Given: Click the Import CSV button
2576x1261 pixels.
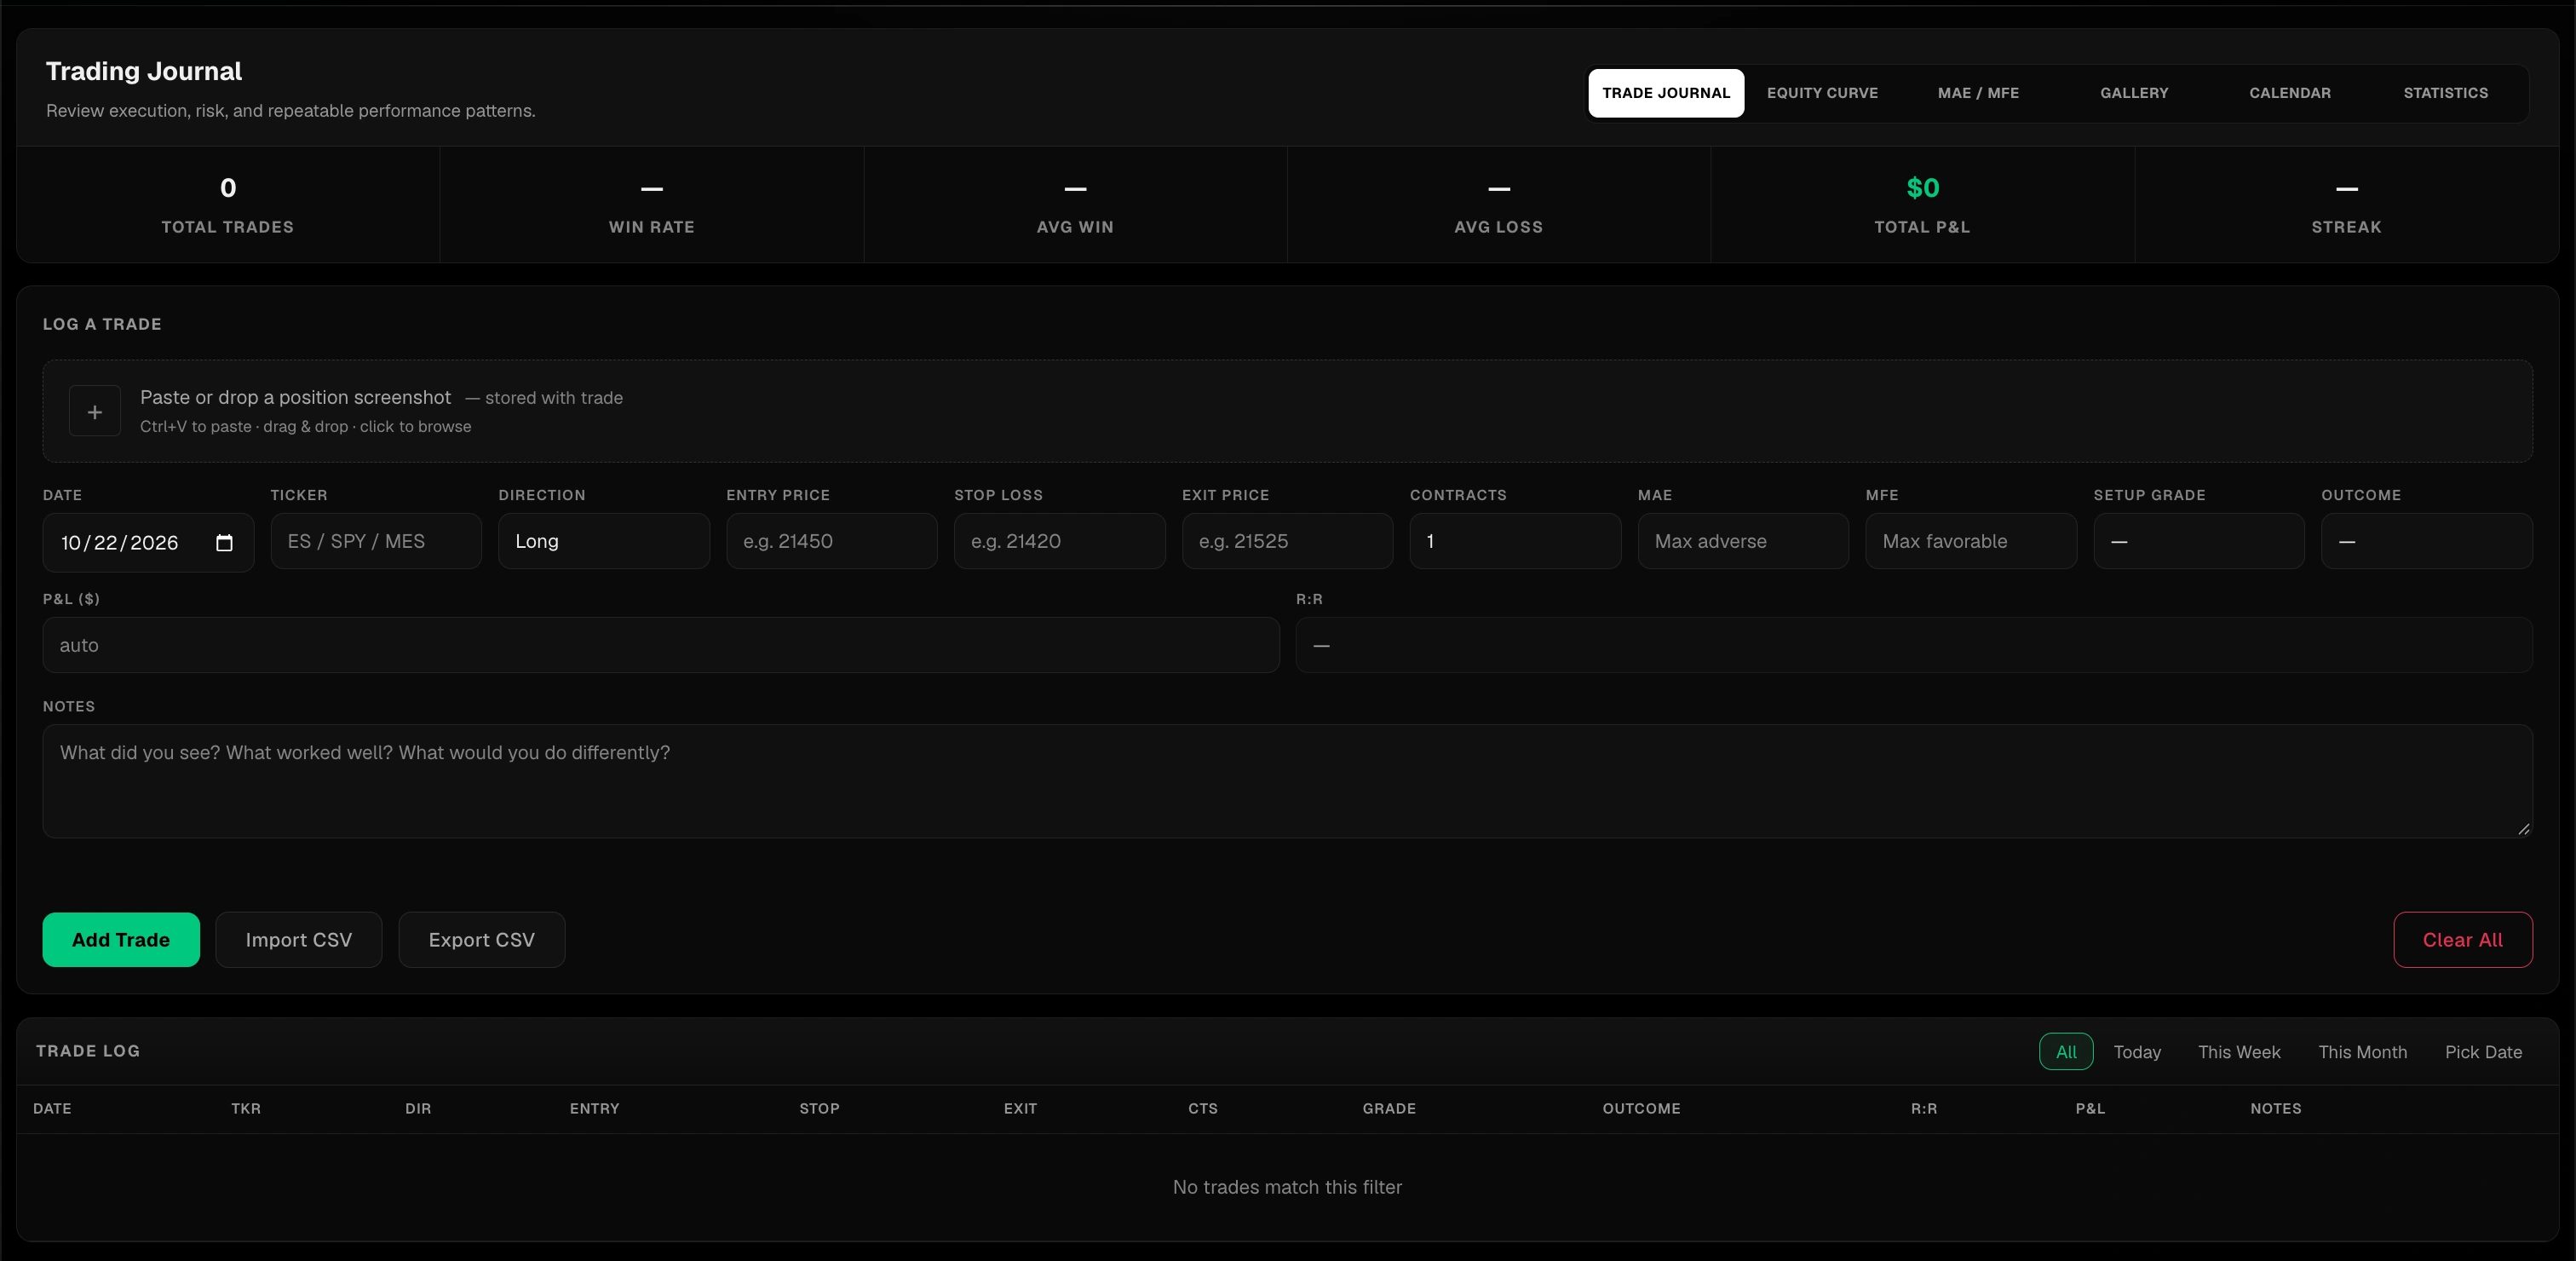Looking at the screenshot, I should [x=299, y=940].
